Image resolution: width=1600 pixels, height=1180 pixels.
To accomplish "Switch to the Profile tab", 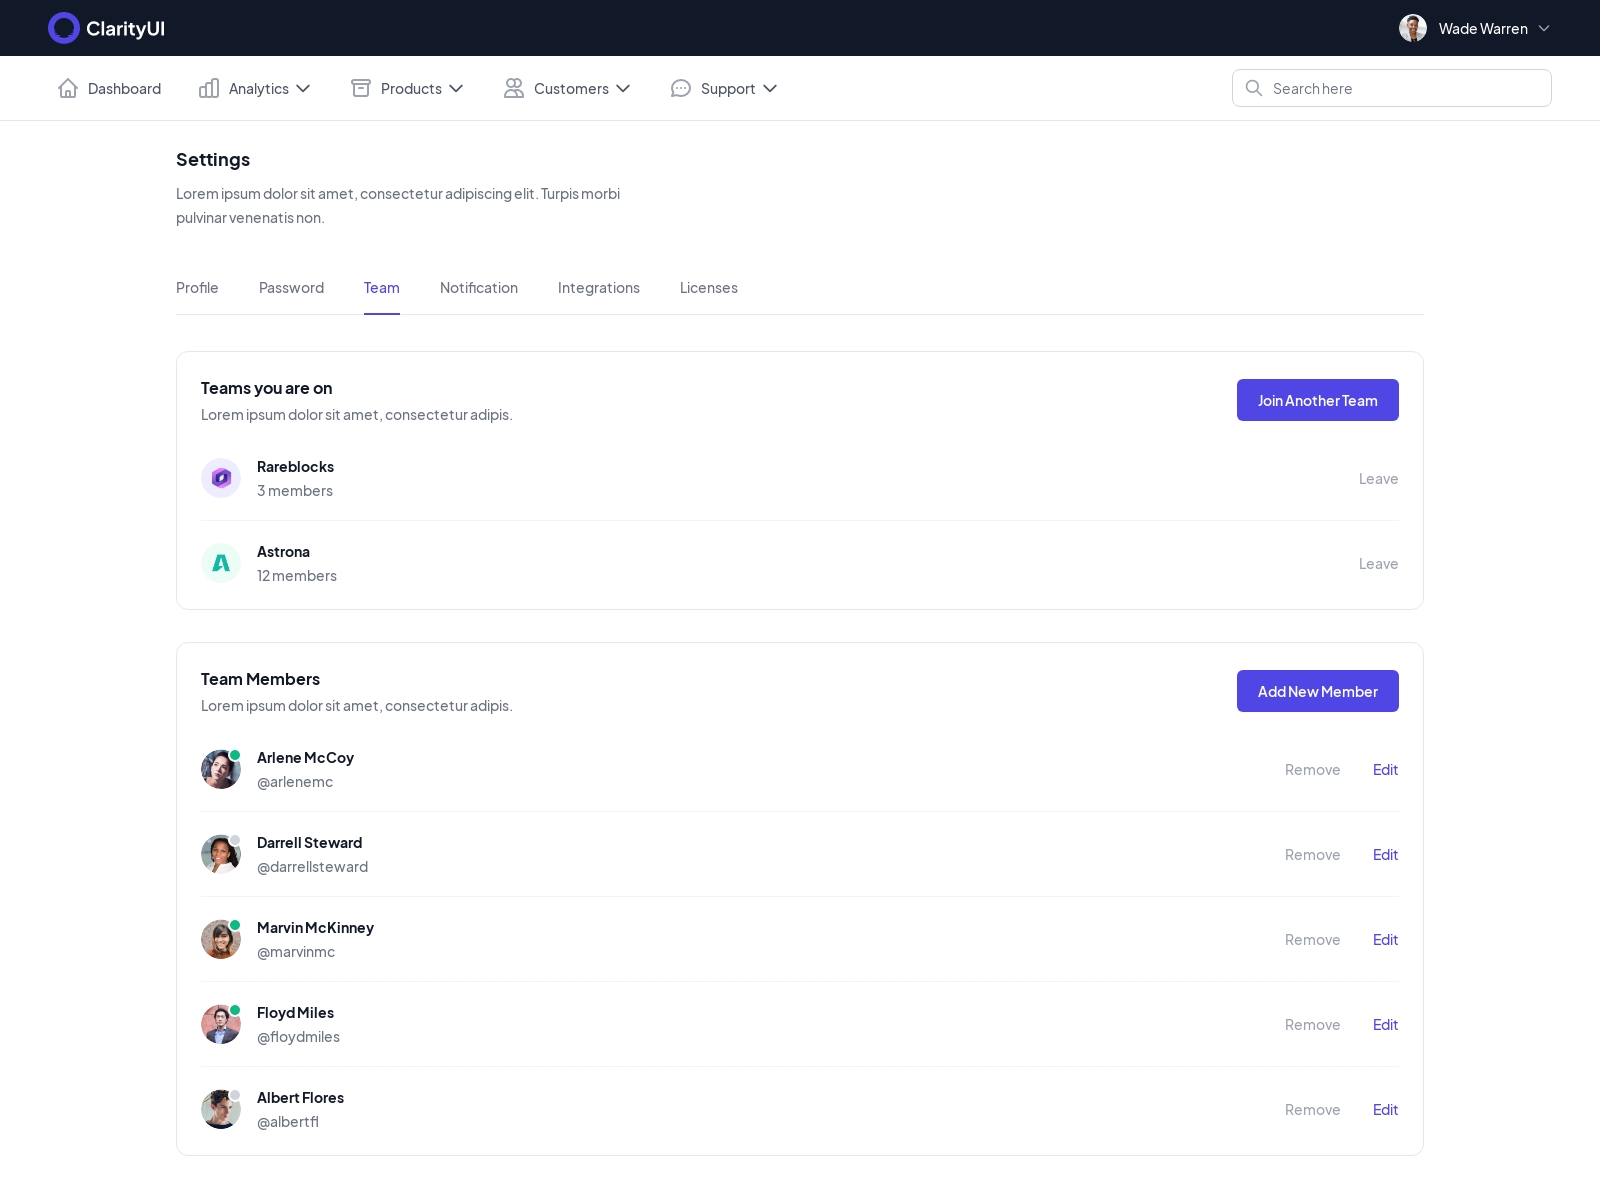I will coord(197,288).
